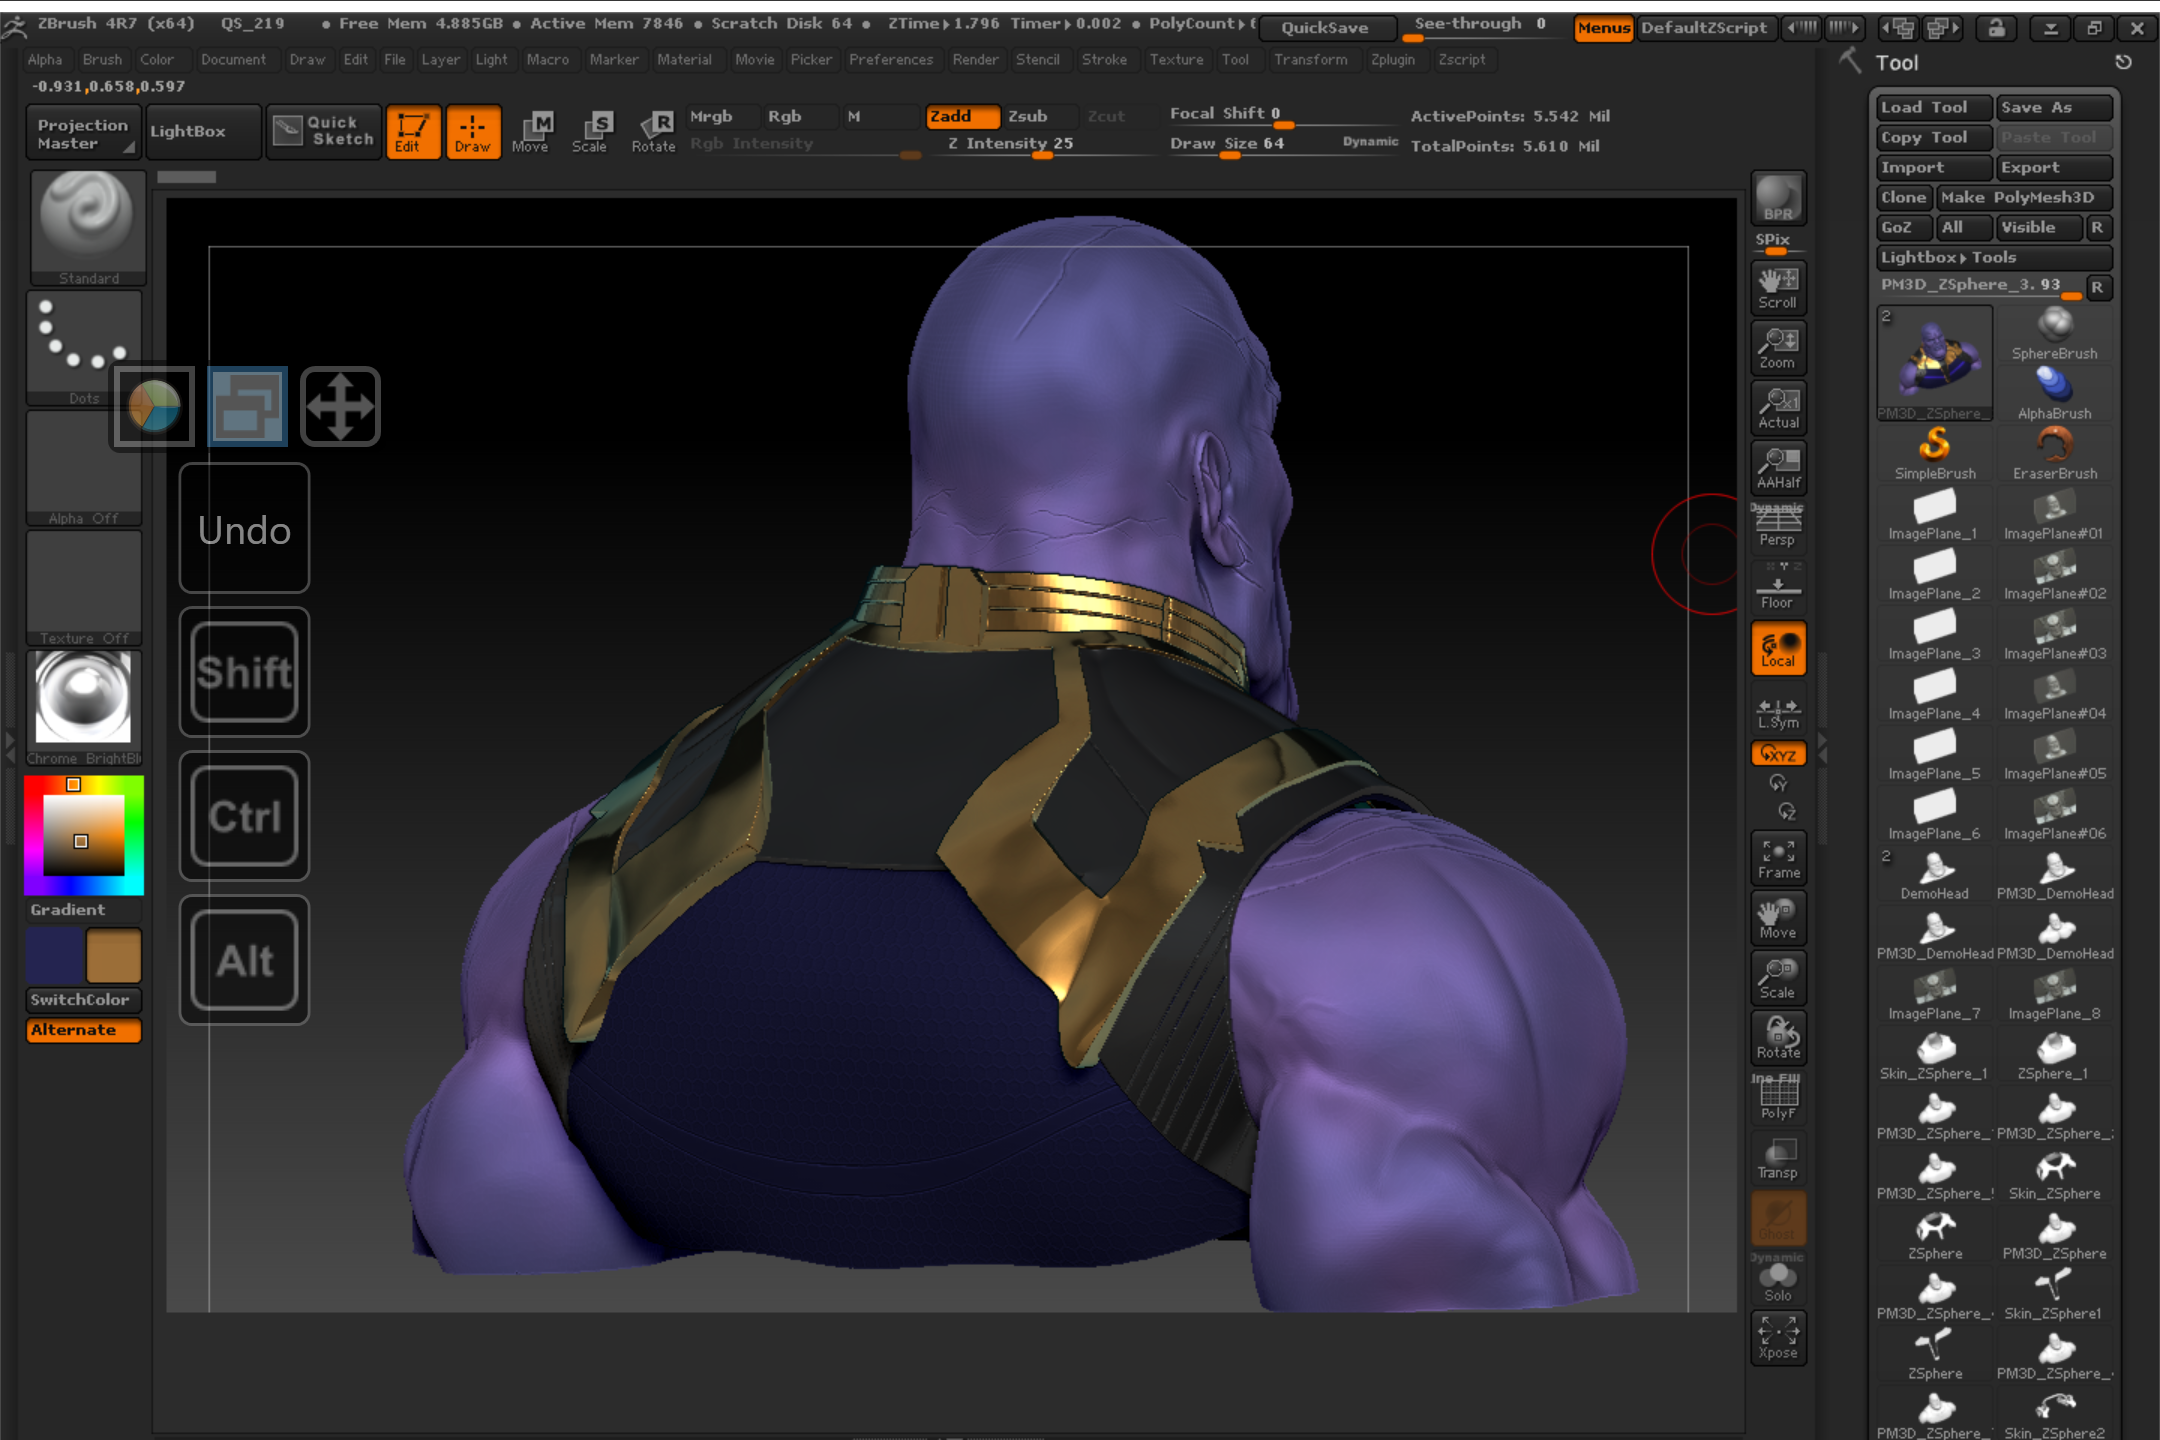The width and height of the screenshot is (2160, 1440).
Task: Select the right shelf Move icon
Action: click(1778, 918)
